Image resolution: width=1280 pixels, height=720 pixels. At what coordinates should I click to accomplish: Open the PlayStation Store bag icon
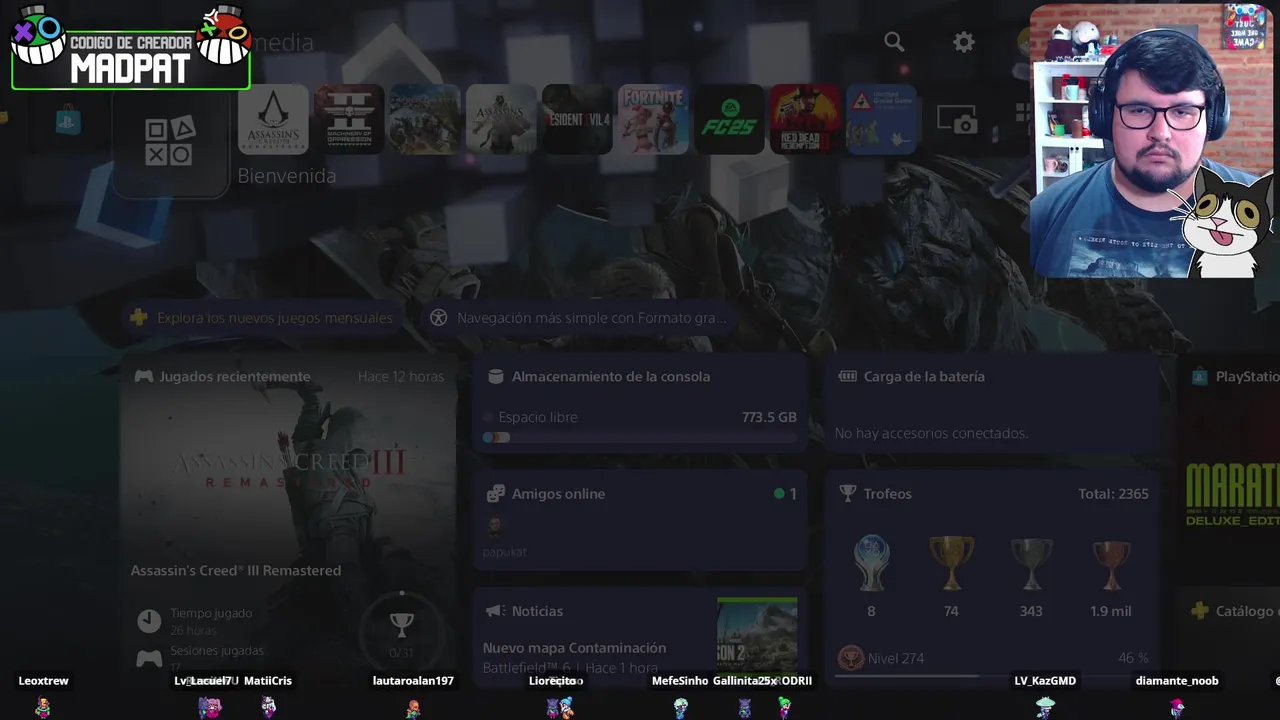[x=68, y=120]
